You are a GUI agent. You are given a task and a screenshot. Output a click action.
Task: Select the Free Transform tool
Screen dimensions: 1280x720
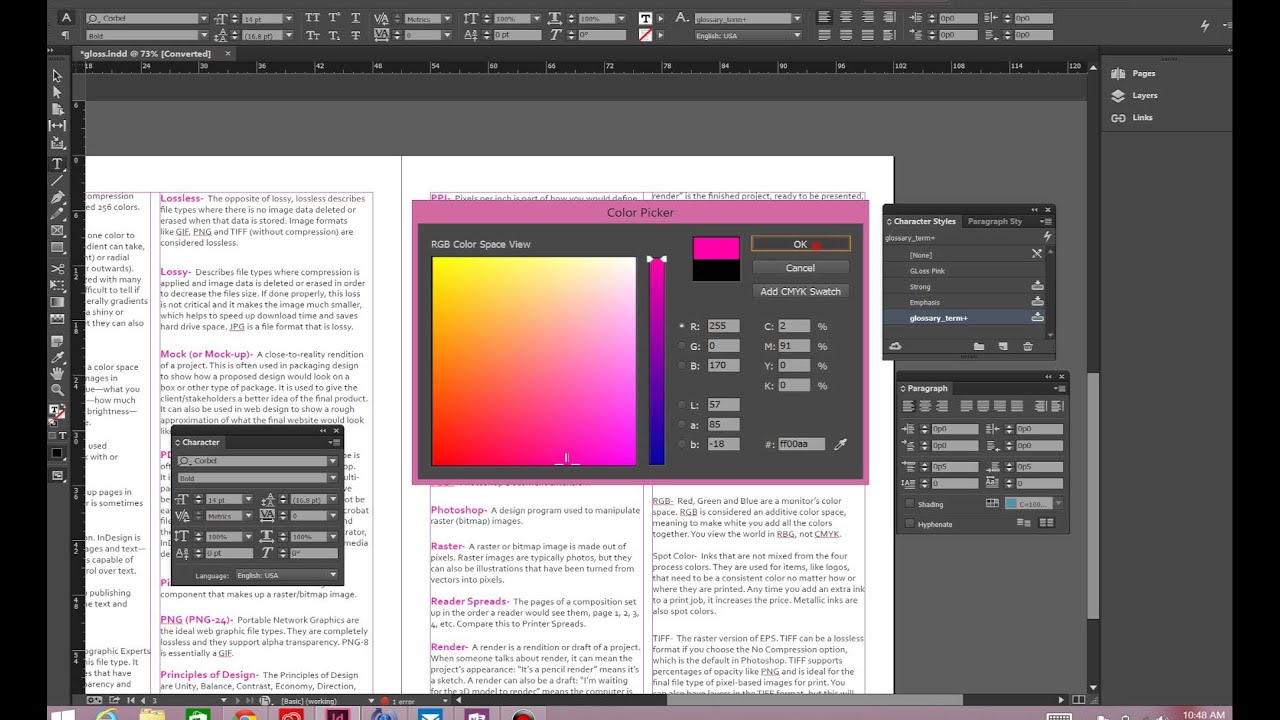pyautogui.click(x=57, y=285)
